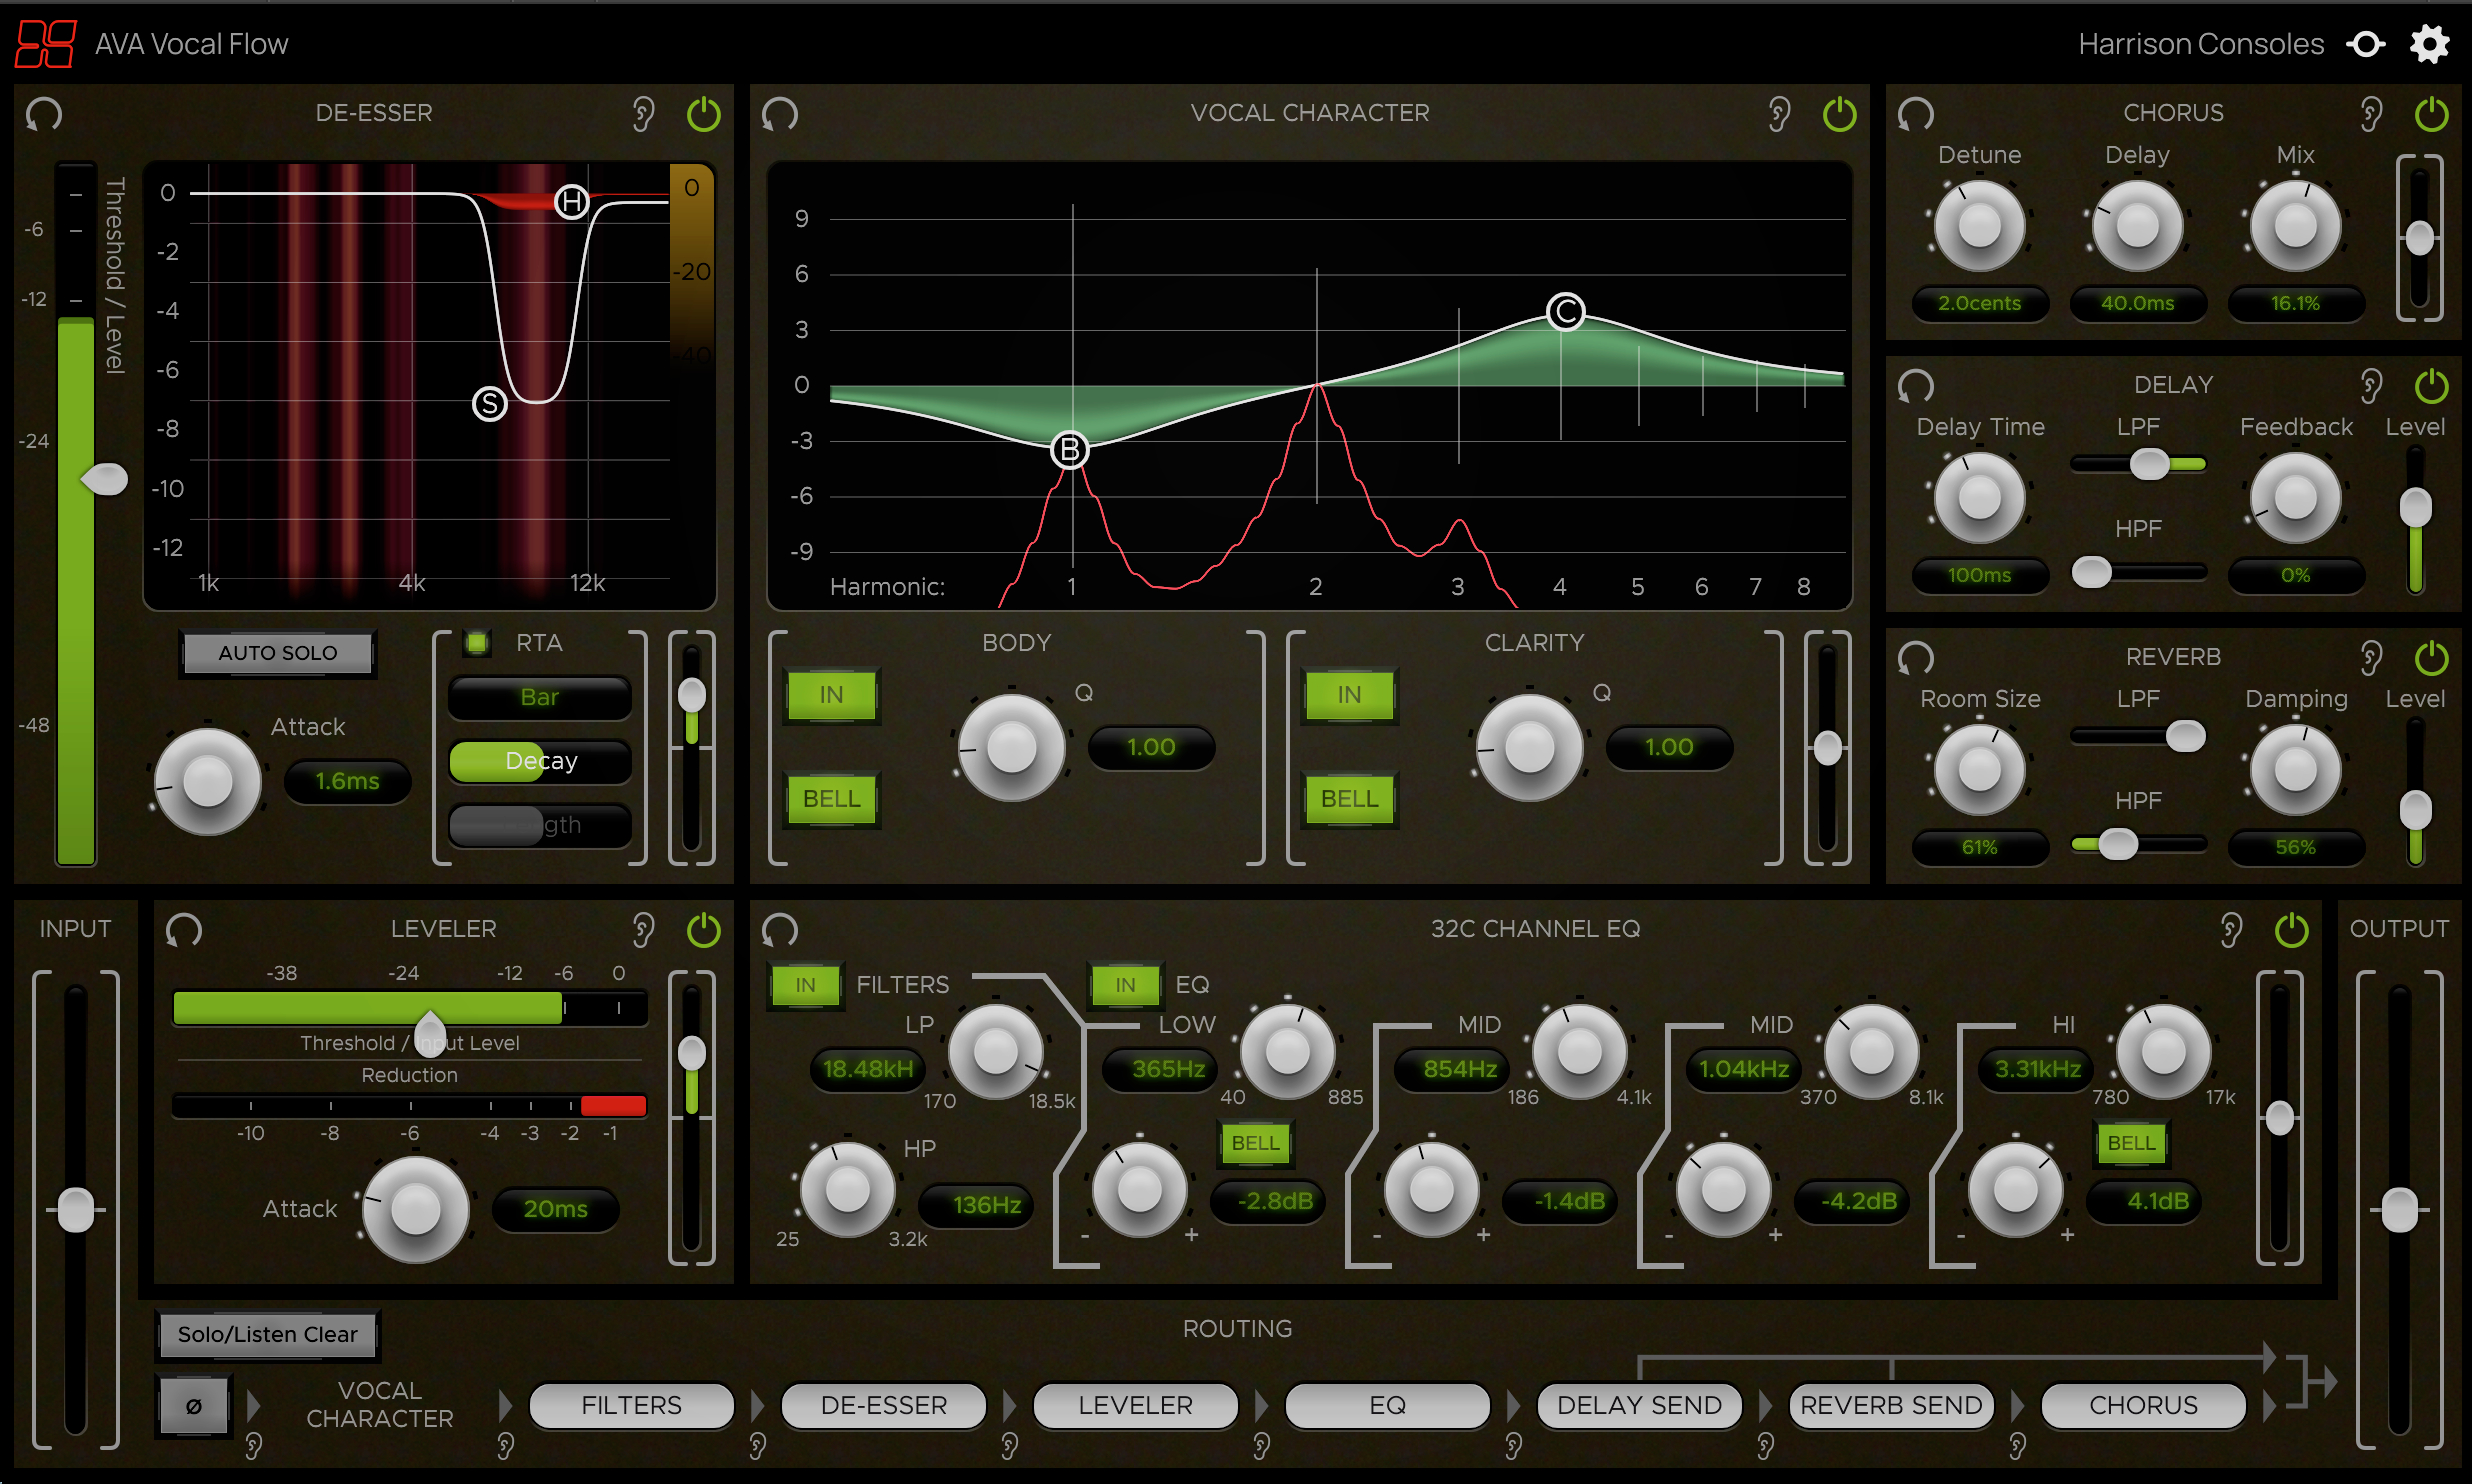Click the reset arrow icon in the Delay panel
This screenshot has width=2472, height=1484.
point(1917,385)
